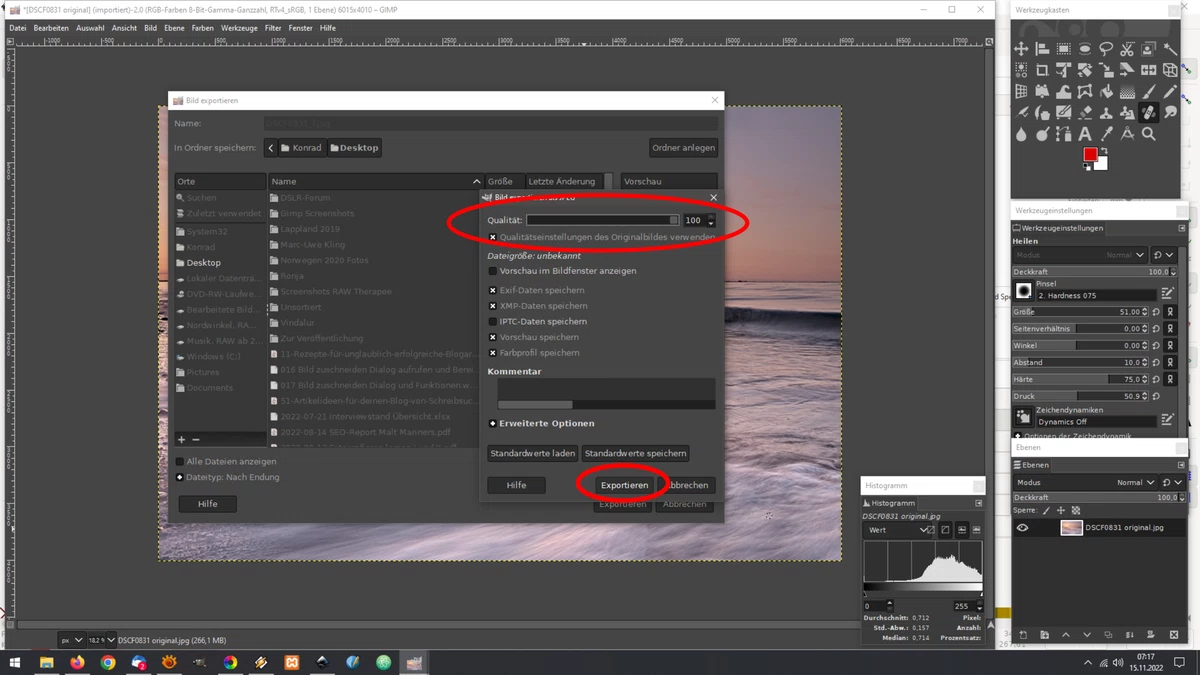This screenshot has width=1200, height=675.
Task: Swap foreground and background colors
Action: point(1104,151)
